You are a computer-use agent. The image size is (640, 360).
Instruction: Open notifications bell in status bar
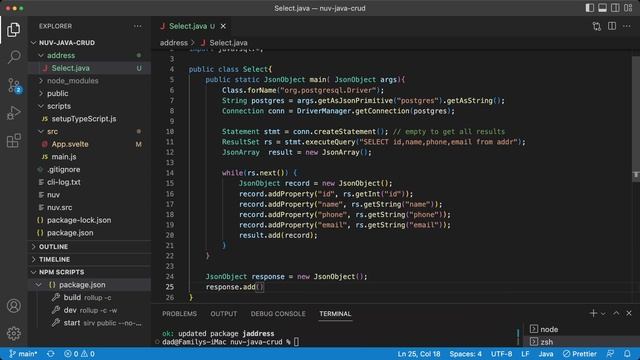click(x=627, y=354)
